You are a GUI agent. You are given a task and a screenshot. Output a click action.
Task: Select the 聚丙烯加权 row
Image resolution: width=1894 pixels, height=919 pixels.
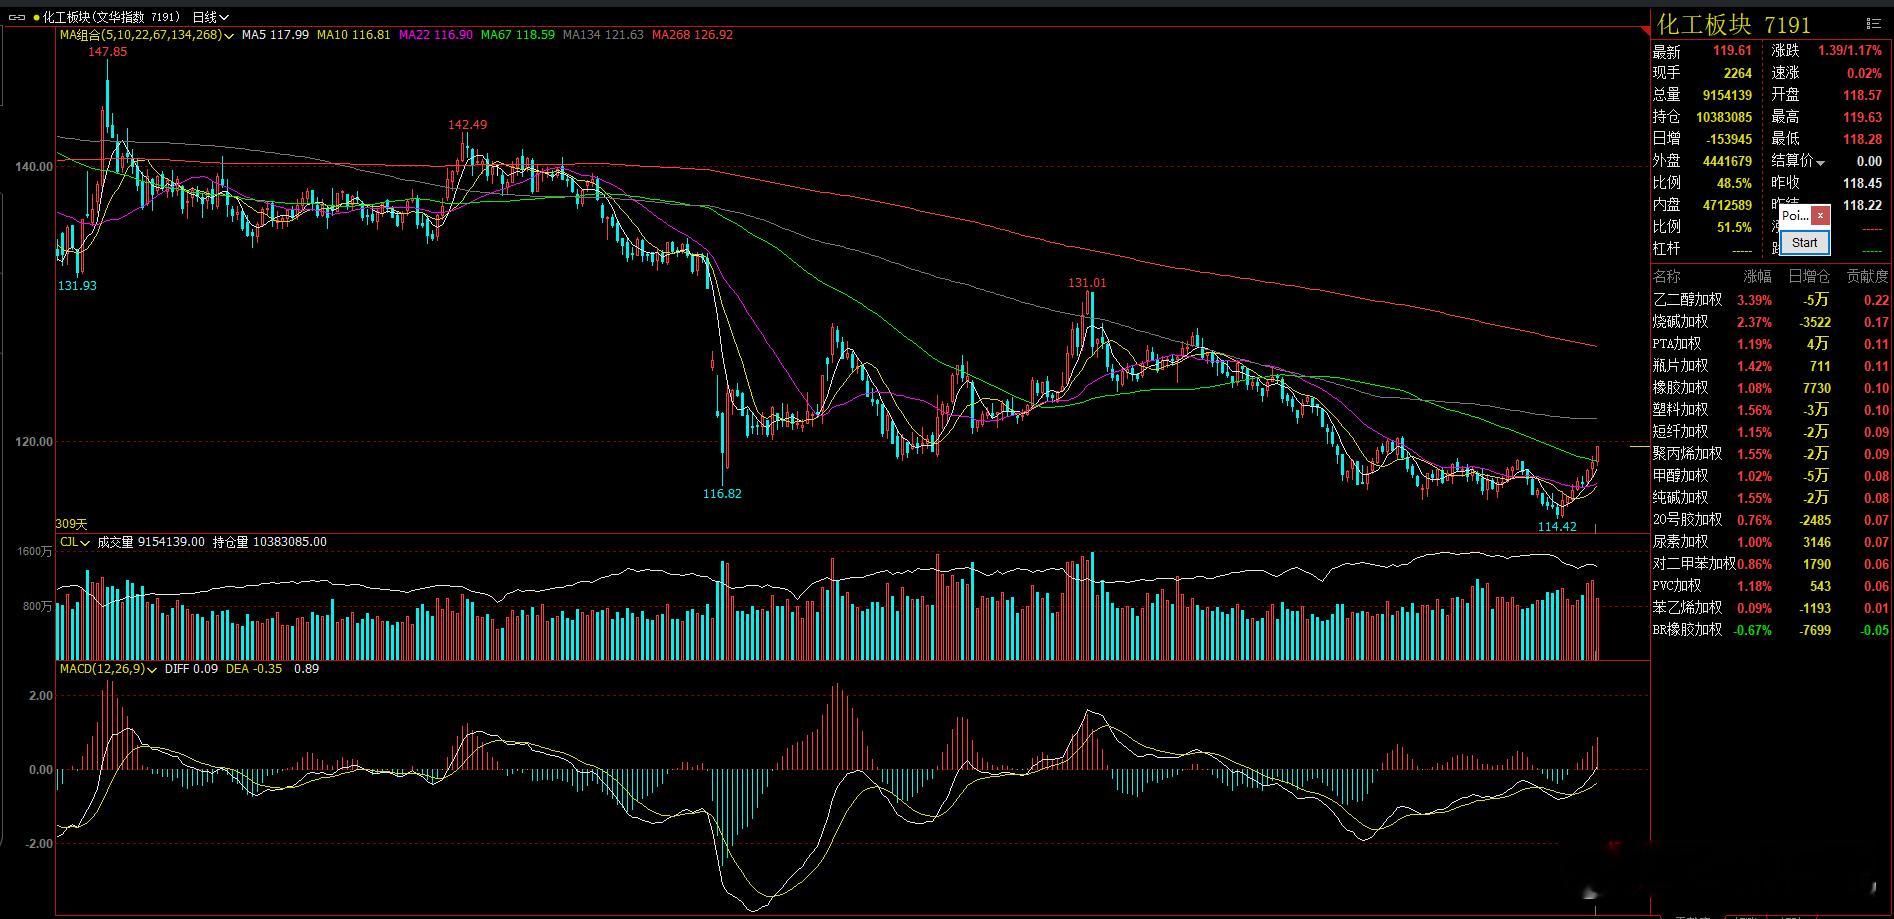[1771, 454]
